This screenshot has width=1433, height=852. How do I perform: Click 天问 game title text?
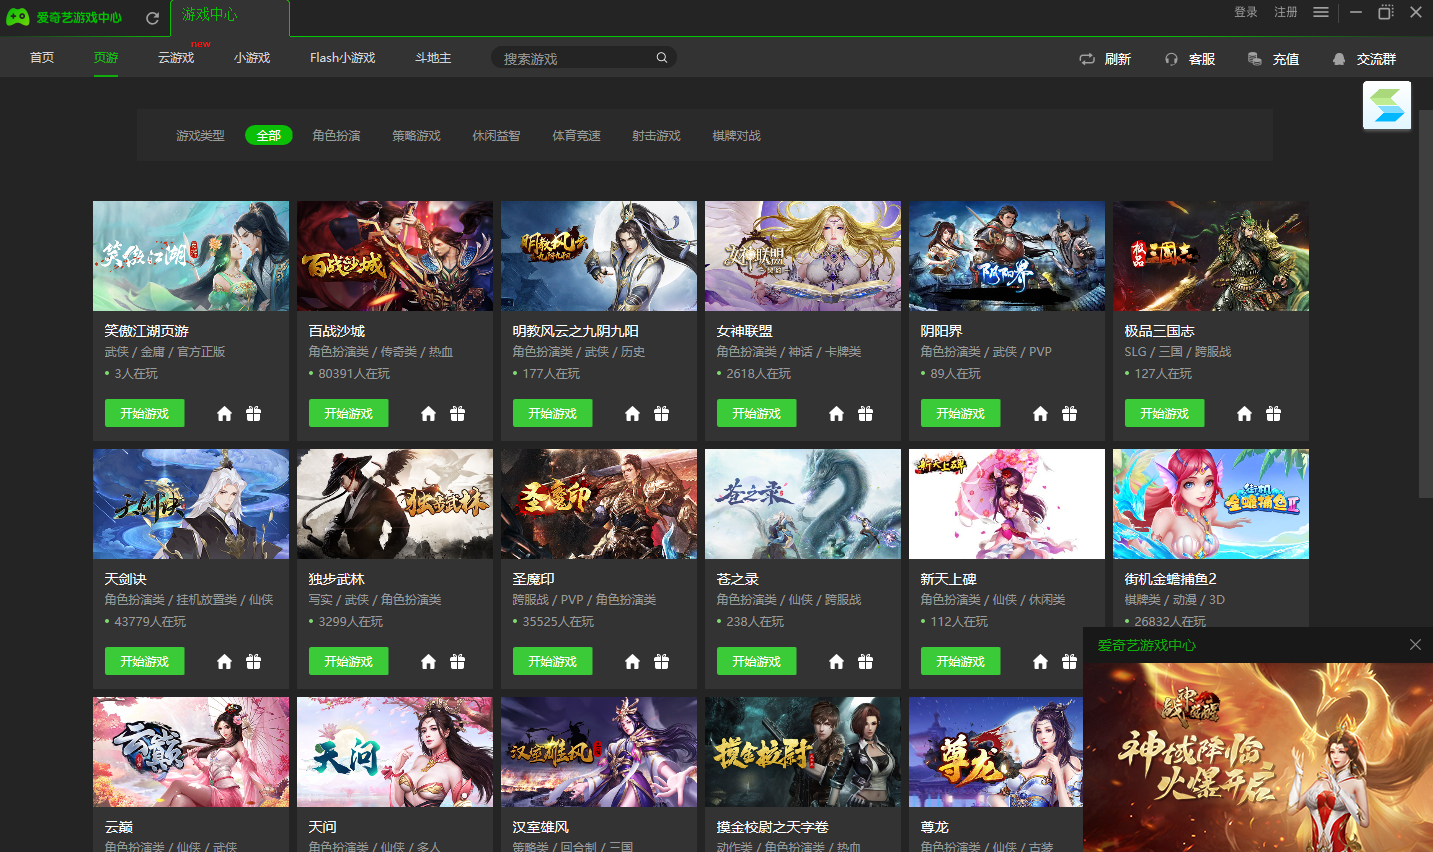323,827
